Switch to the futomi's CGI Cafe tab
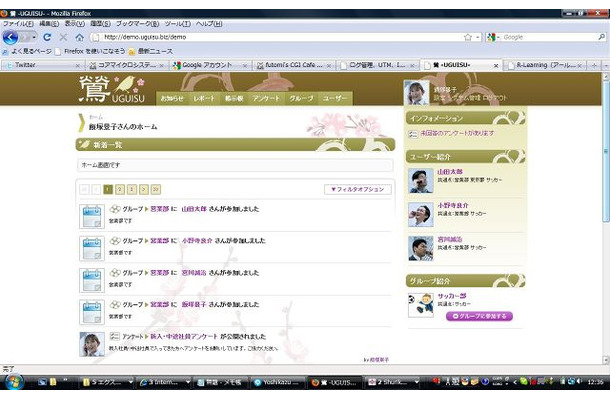 [x=294, y=65]
